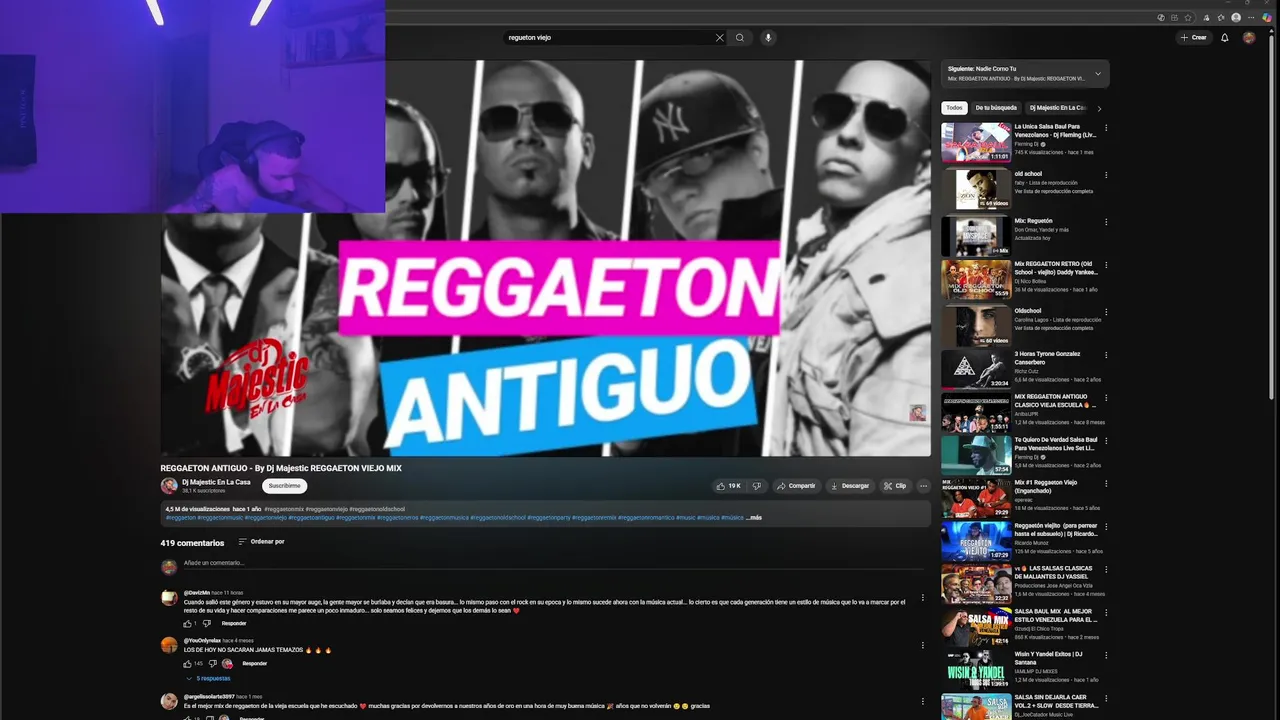Click the magnifier search button
Screen dimensions: 1280x720
click(x=740, y=38)
